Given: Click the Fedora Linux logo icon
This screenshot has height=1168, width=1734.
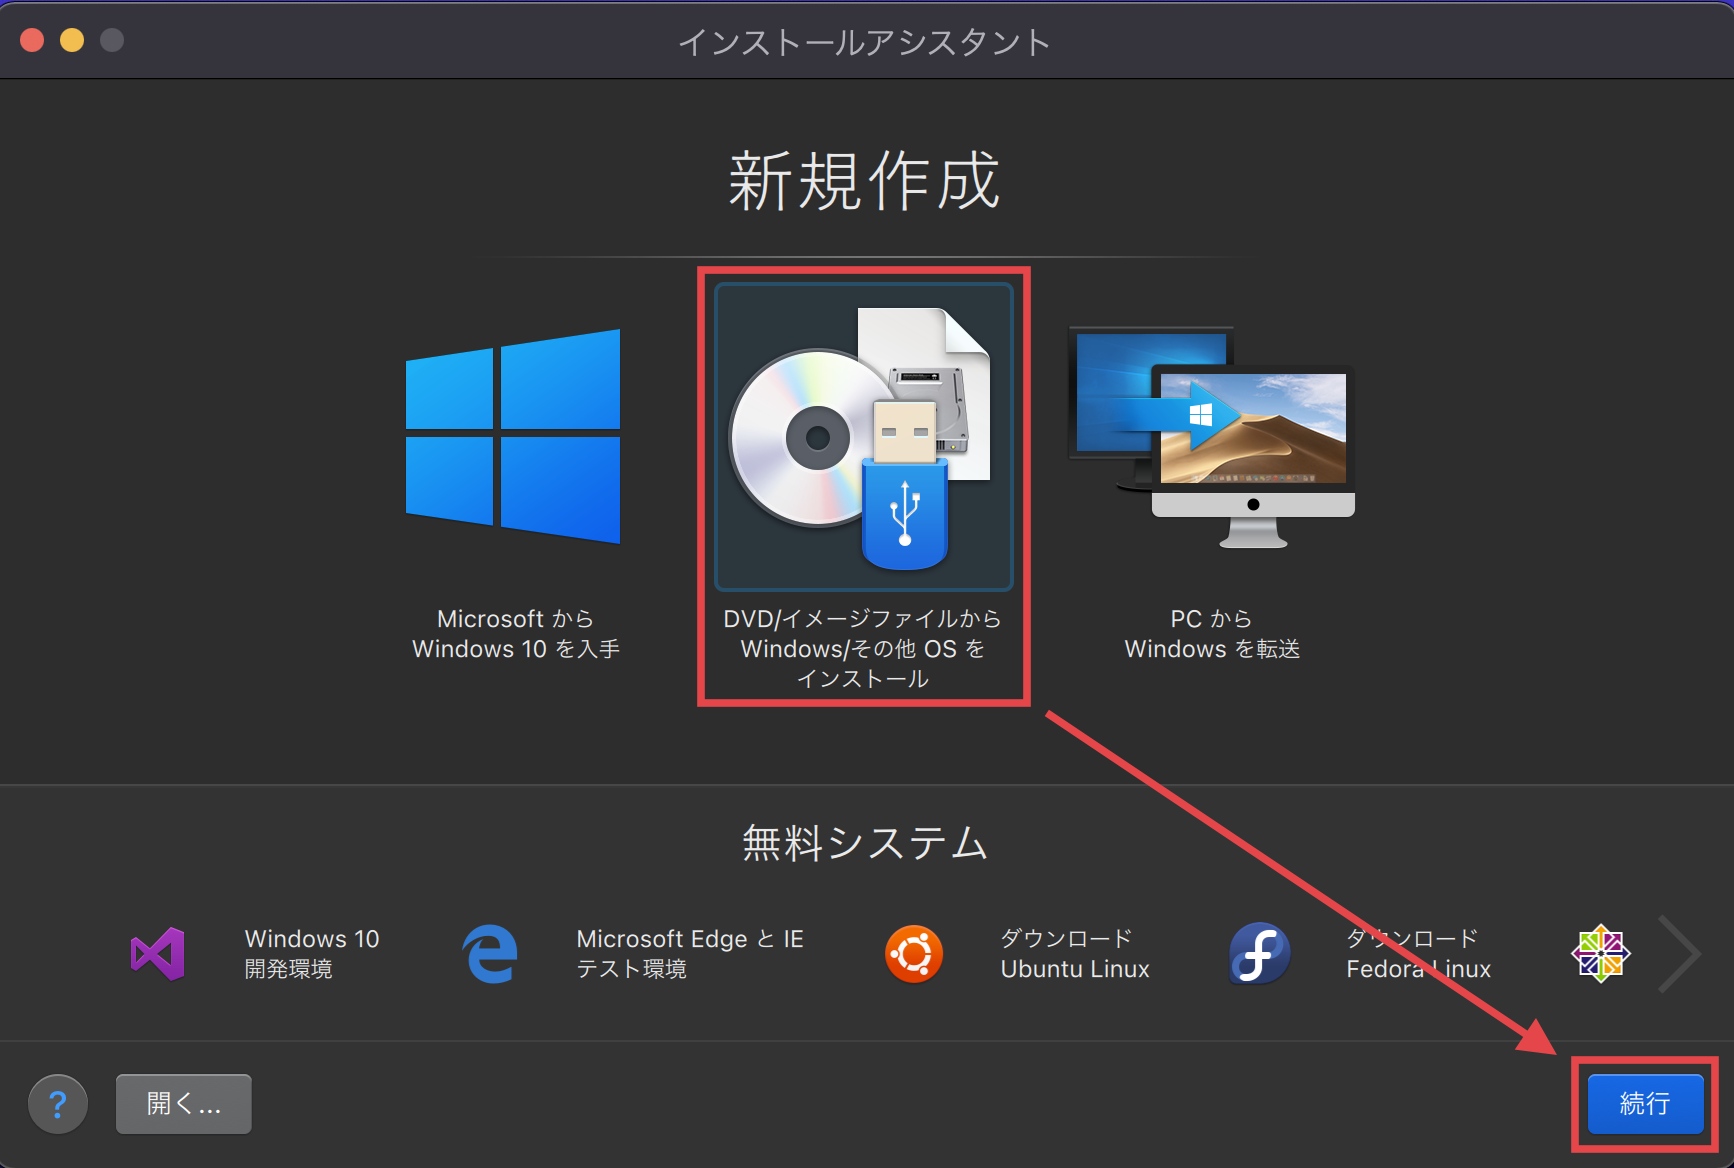Looking at the screenshot, I should click(1259, 954).
